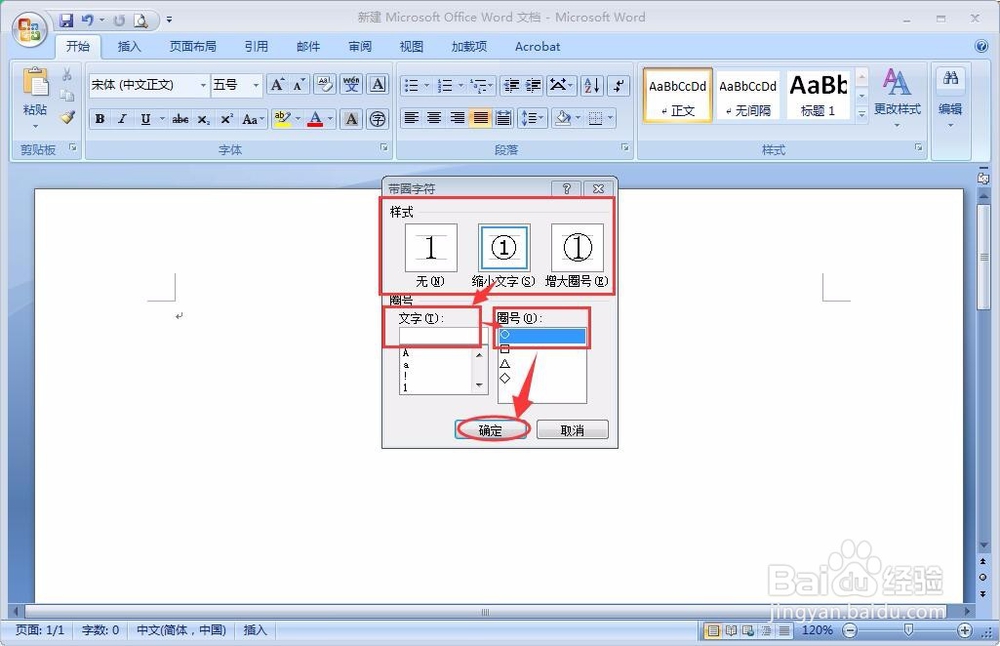Pick text highlight color button
The height and width of the screenshot is (646, 1000).
click(x=282, y=119)
